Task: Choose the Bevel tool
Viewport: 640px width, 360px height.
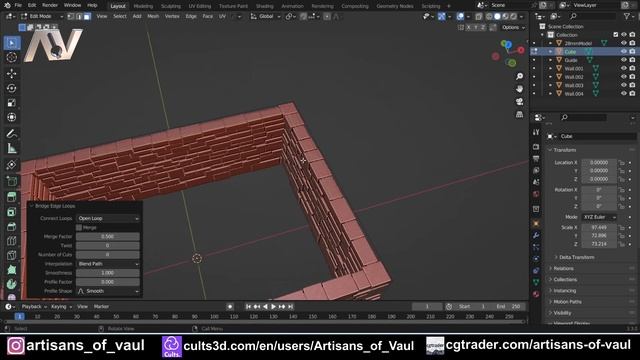Action: [12, 227]
